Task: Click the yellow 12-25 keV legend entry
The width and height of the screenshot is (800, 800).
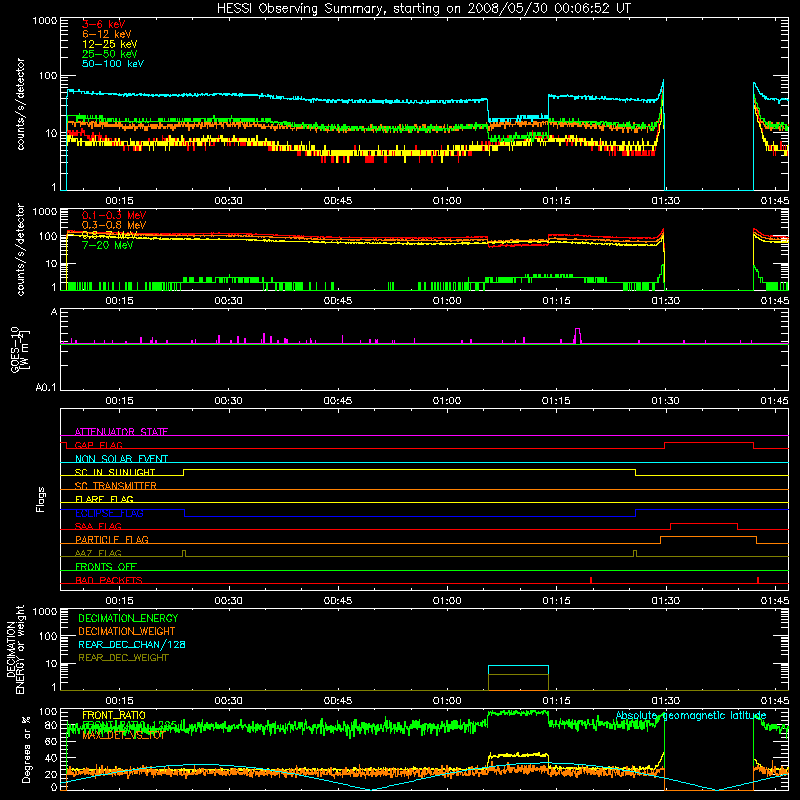Action: click(110, 44)
